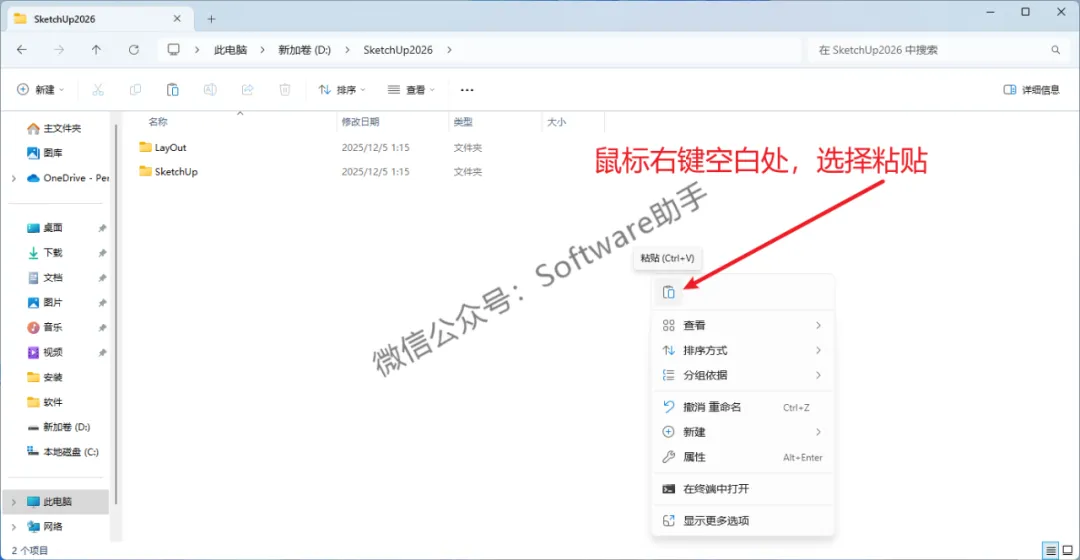Viewport: 1080px width, 560px height.
Task: Open the 新建 toolbar dropdown
Action: pyautogui.click(x=41, y=90)
